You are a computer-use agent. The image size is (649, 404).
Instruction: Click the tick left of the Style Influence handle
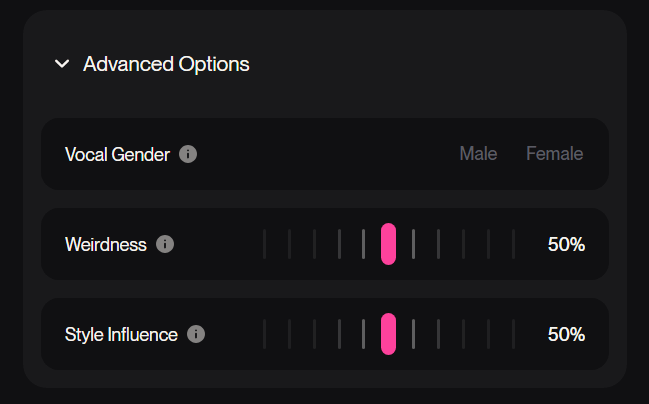364,334
